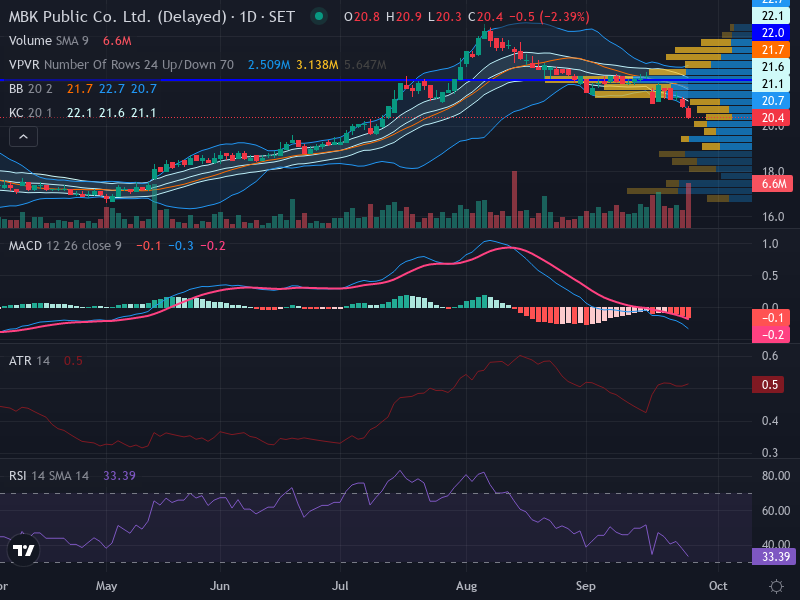Click the 6.6M volume axis label

coord(772,184)
